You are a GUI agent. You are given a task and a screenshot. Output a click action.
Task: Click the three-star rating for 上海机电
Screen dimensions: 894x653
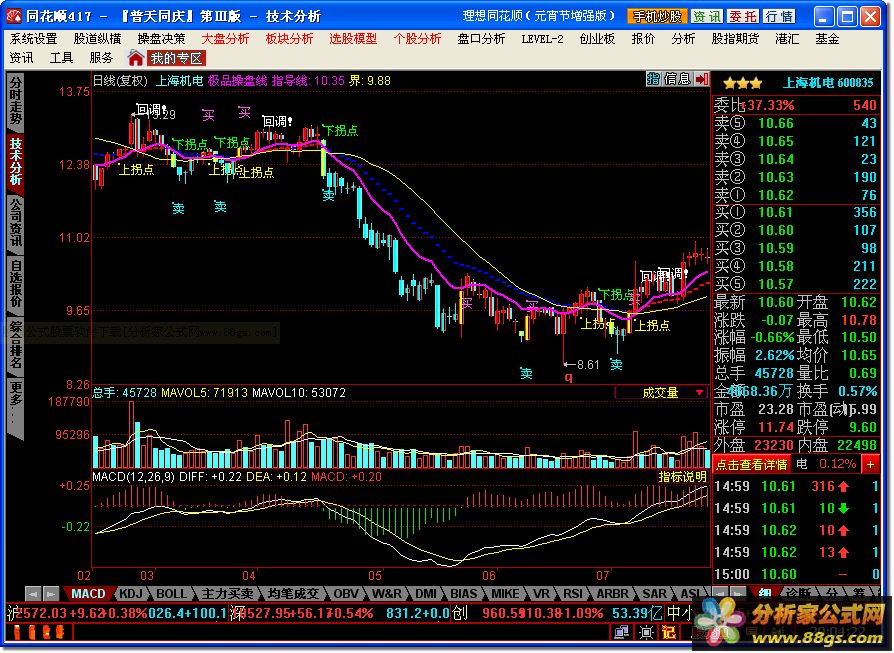(742, 83)
